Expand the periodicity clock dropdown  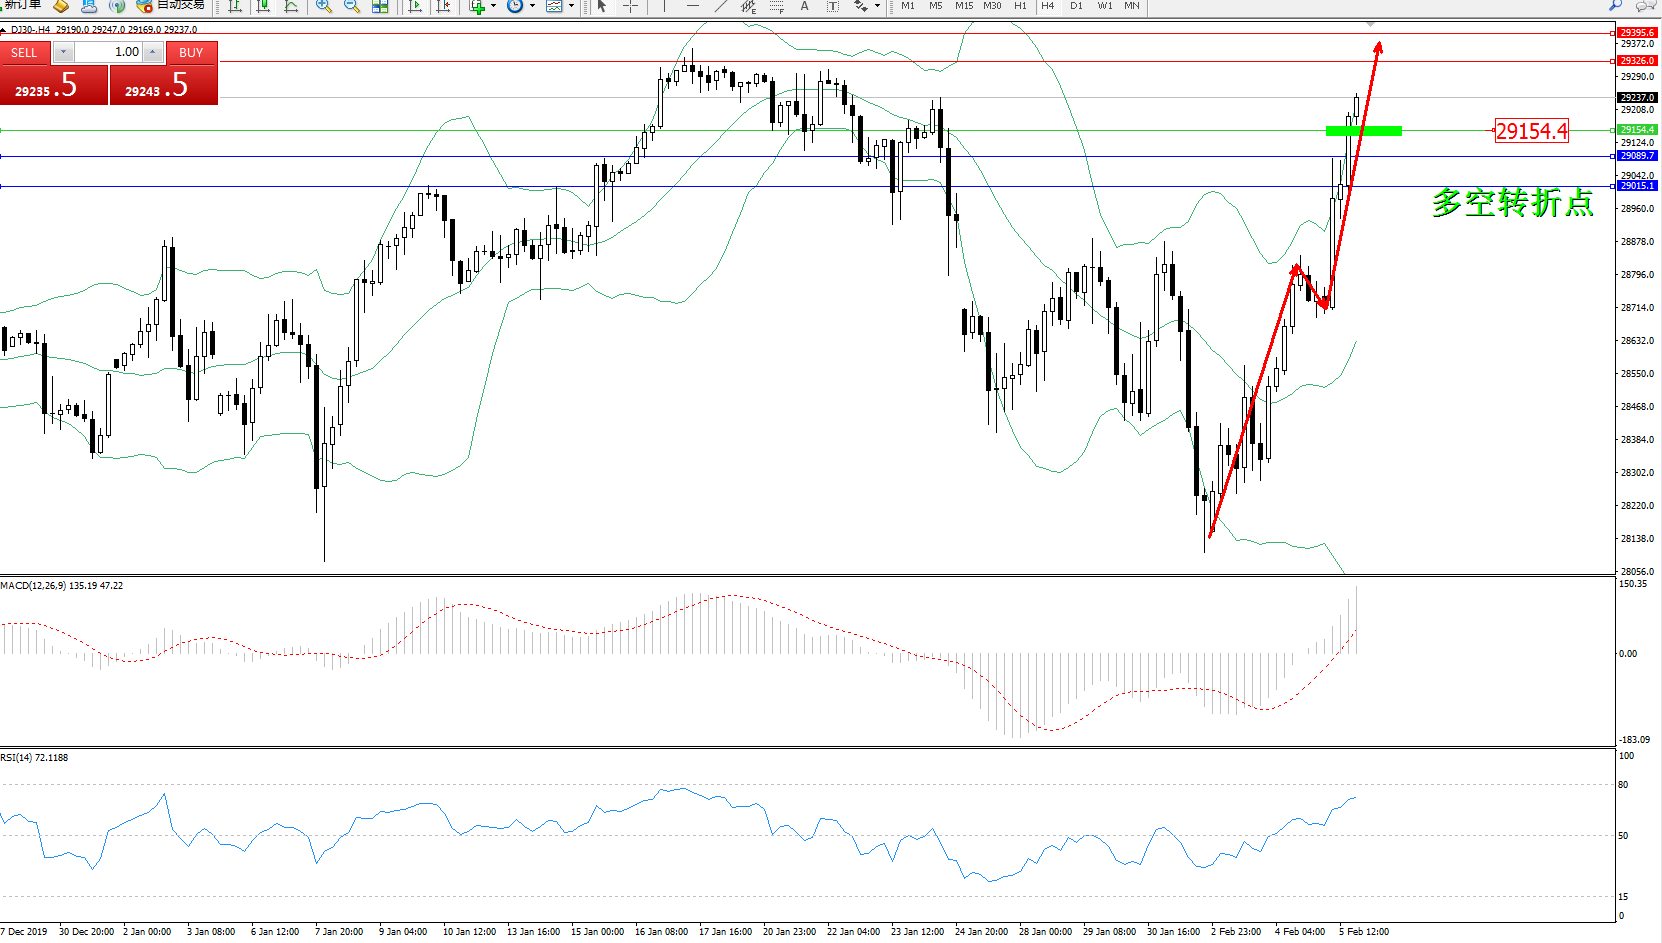coord(532,6)
